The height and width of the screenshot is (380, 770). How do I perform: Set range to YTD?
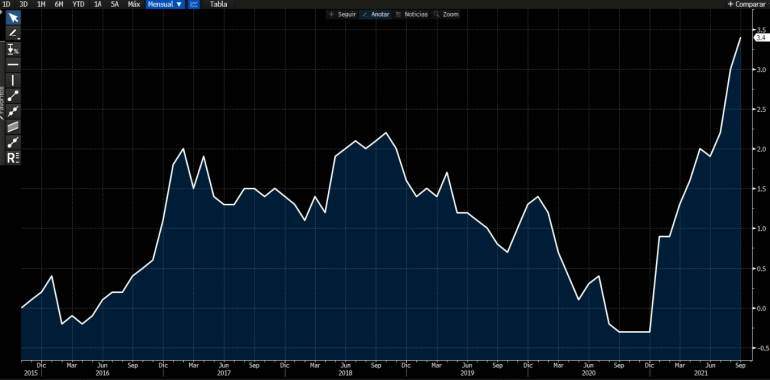click(x=78, y=4)
